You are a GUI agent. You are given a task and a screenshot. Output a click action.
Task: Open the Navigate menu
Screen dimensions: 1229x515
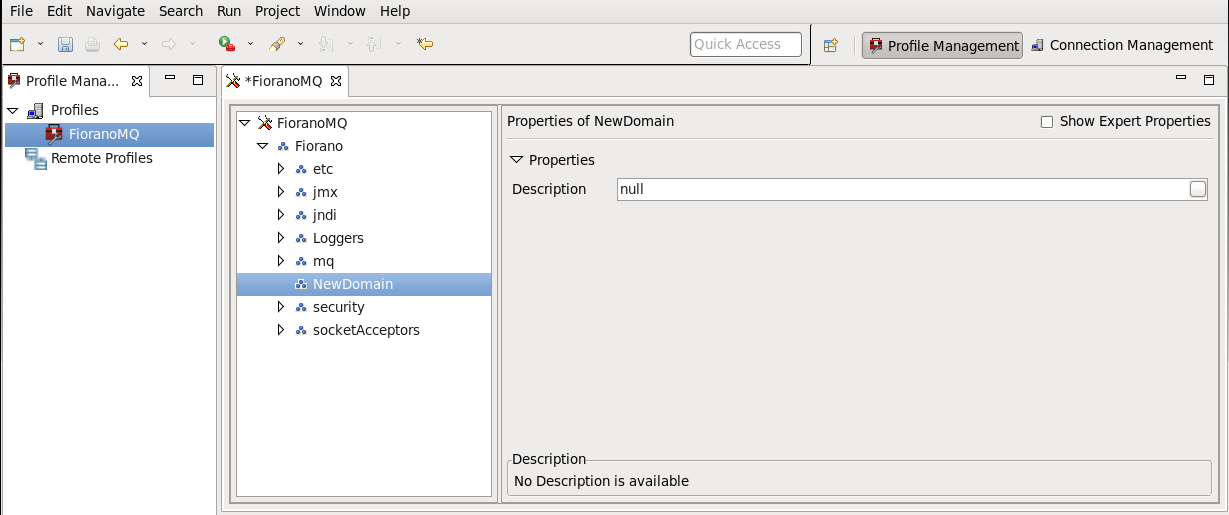[115, 11]
